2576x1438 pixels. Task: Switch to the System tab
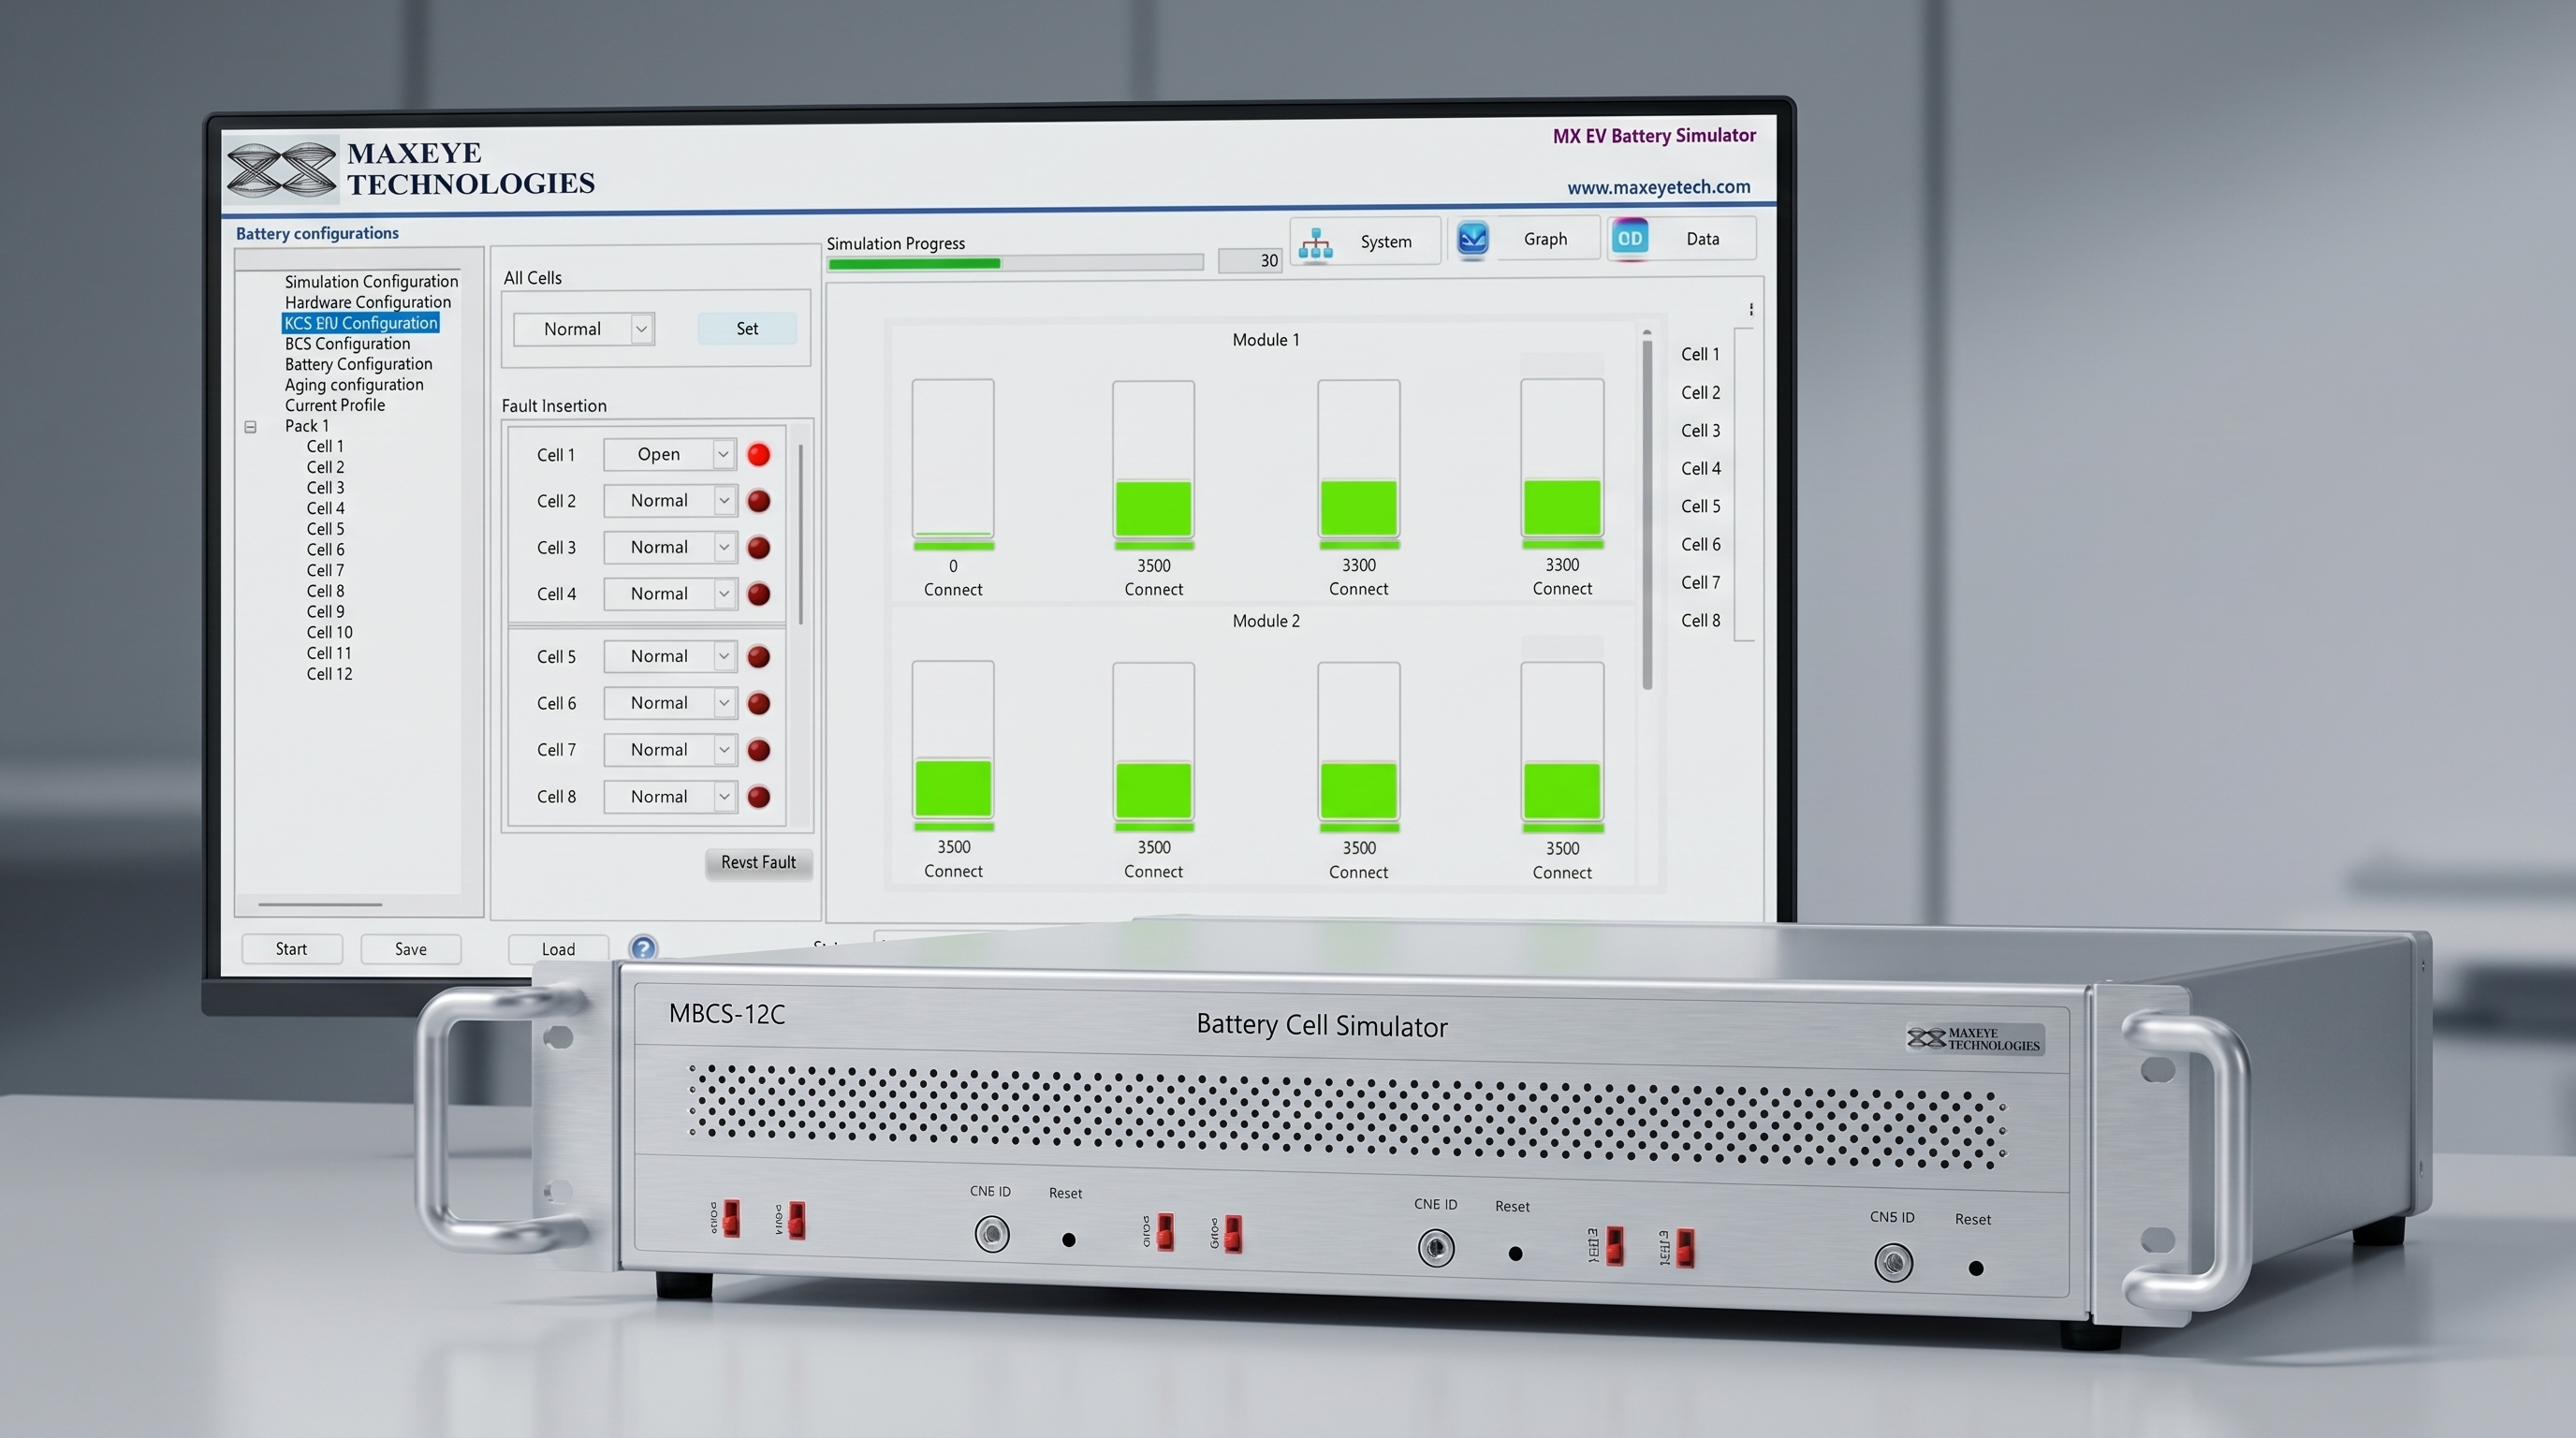pos(1365,241)
